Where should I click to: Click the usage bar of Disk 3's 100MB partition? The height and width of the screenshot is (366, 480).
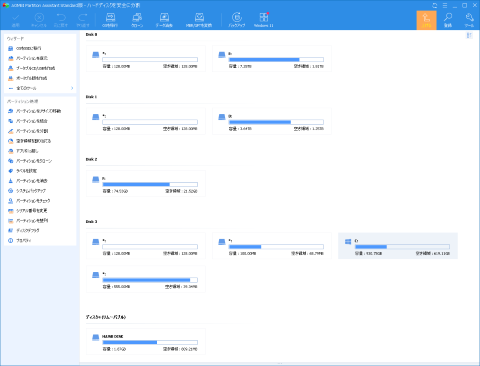(x=276, y=247)
